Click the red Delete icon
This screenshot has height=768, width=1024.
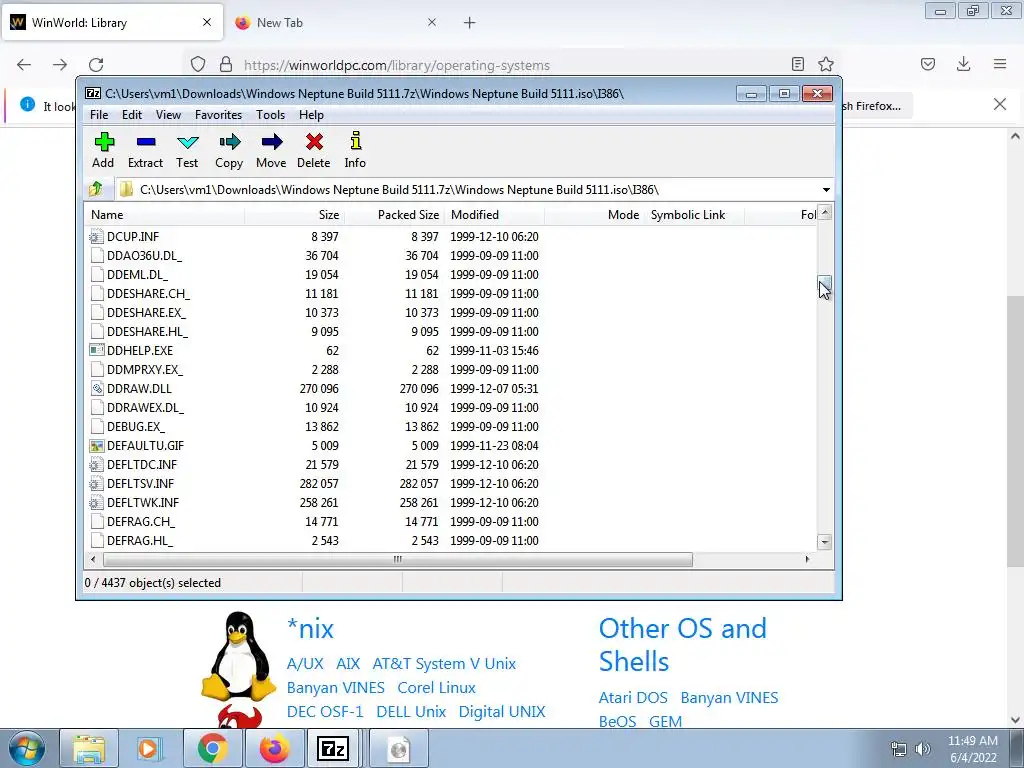tap(314, 150)
